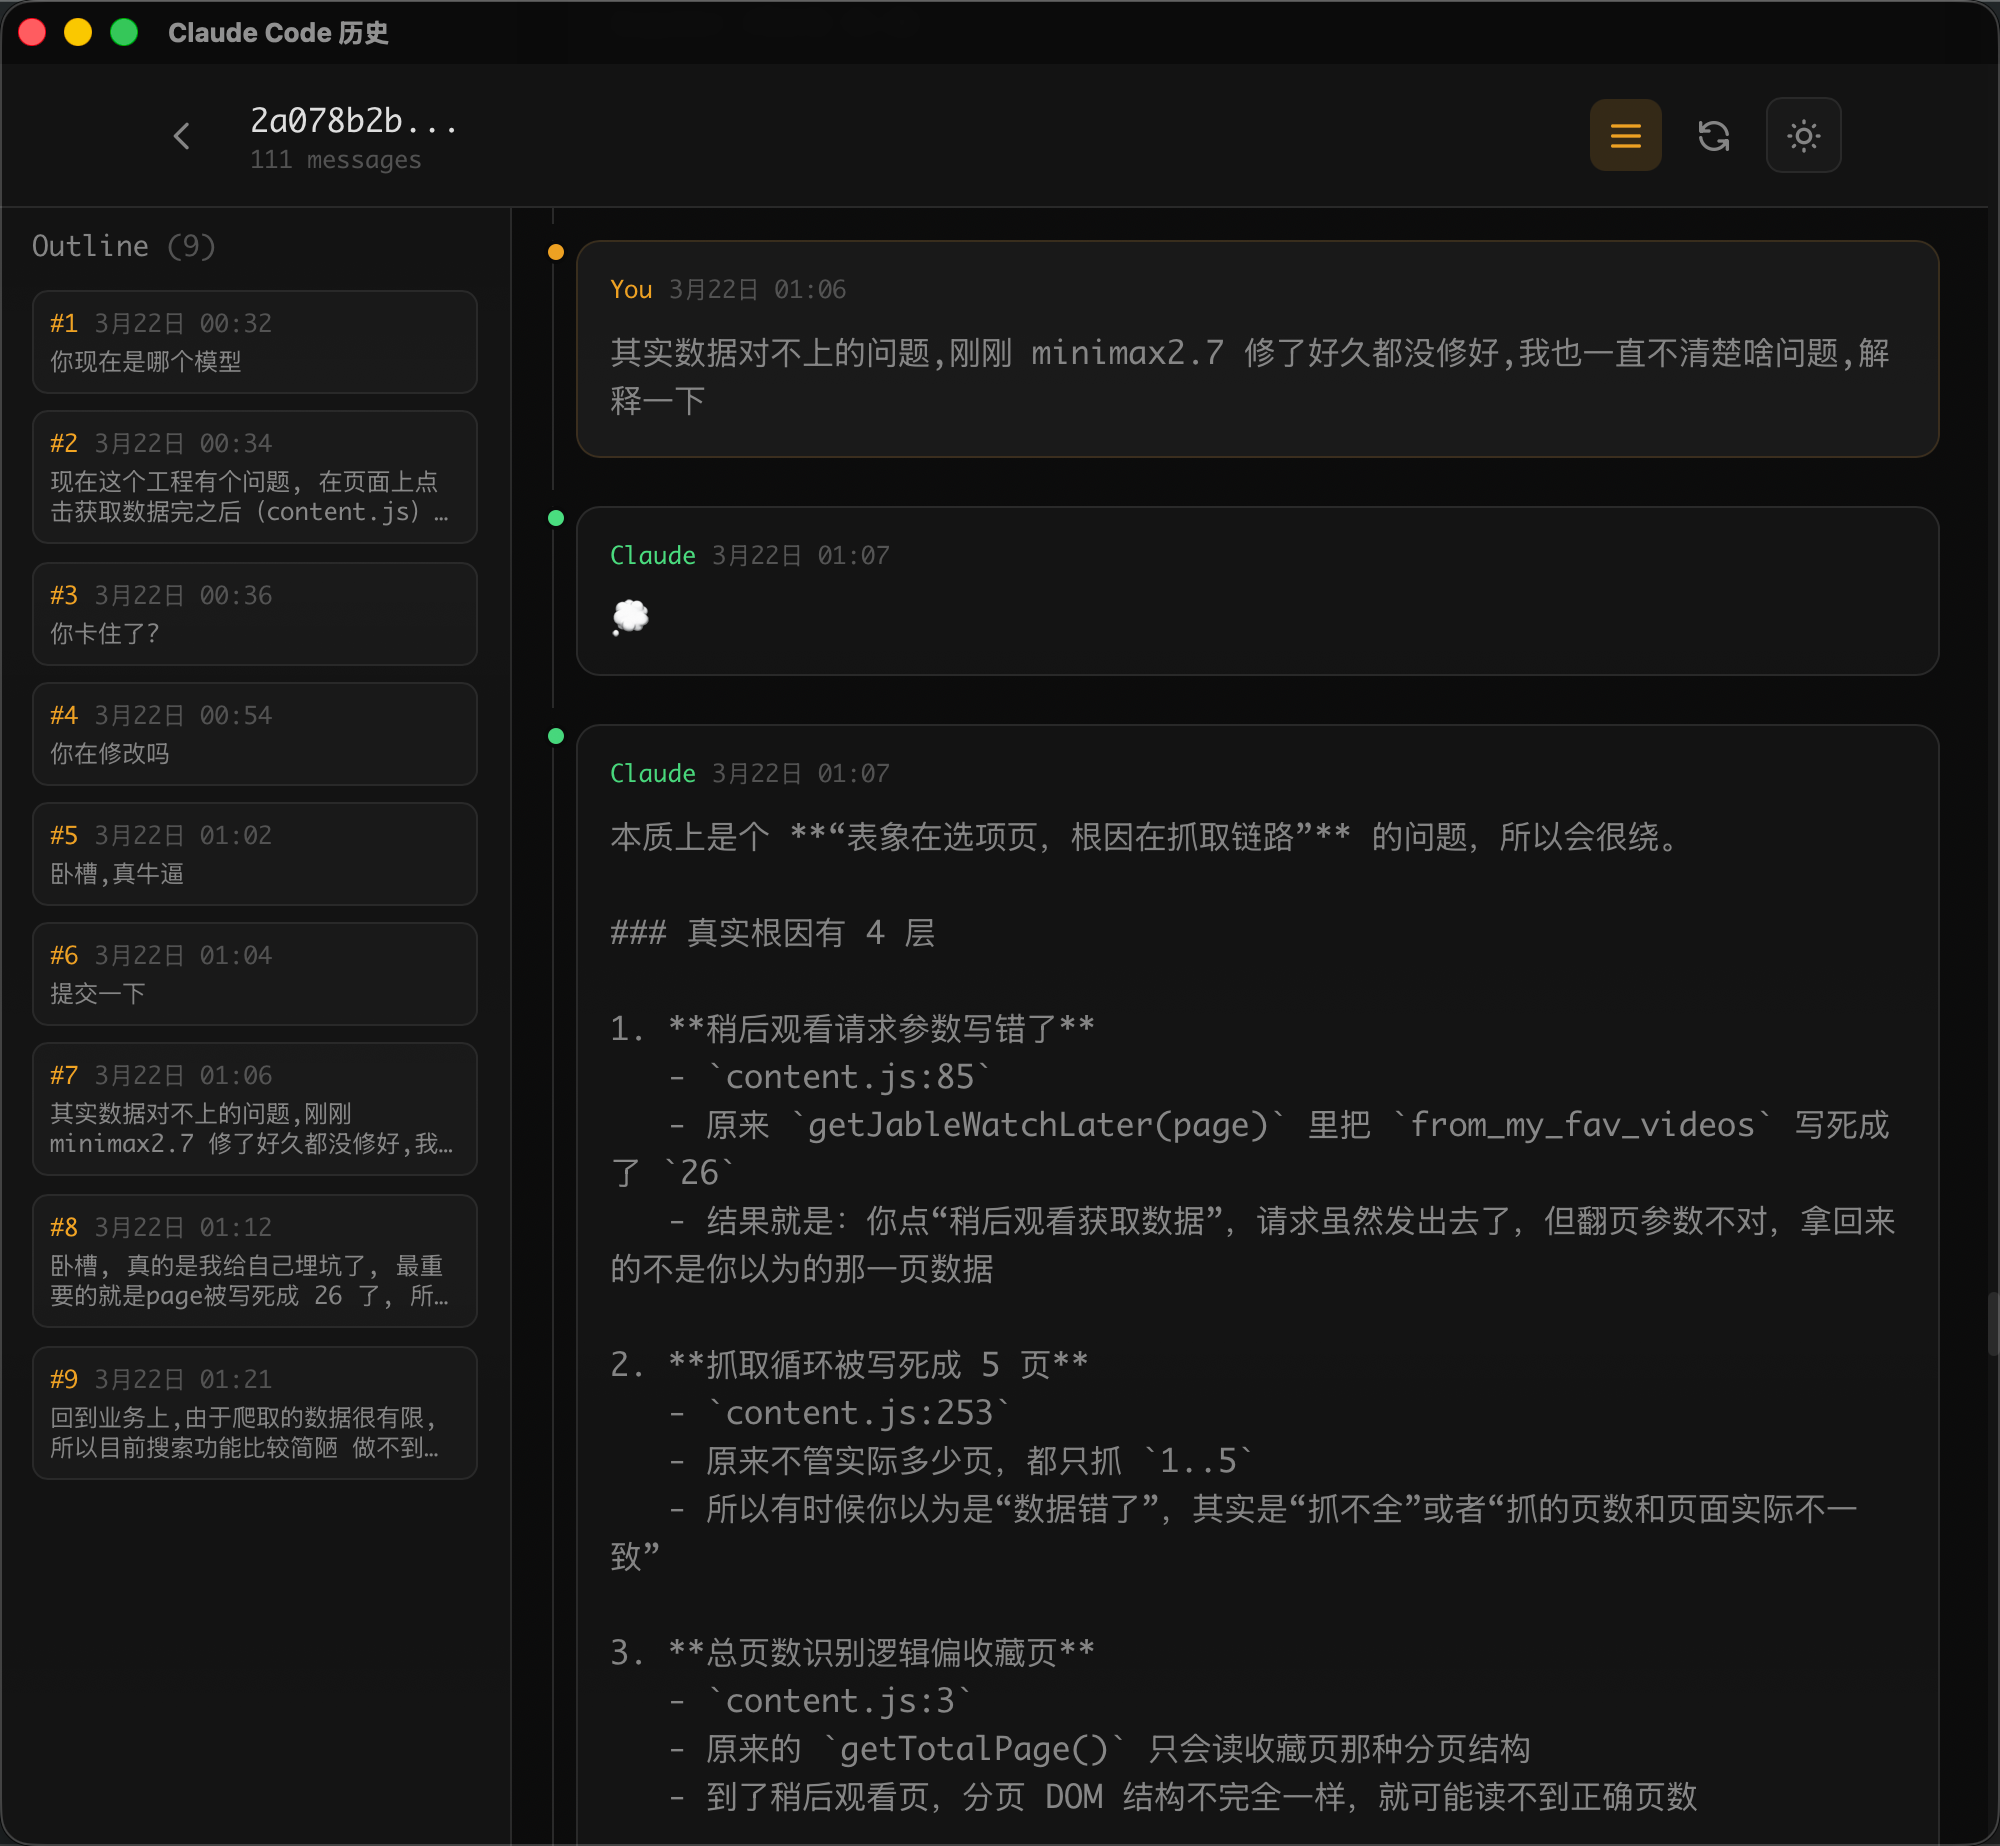
Task: Click the back arrow icon
Action: [182, 136]
